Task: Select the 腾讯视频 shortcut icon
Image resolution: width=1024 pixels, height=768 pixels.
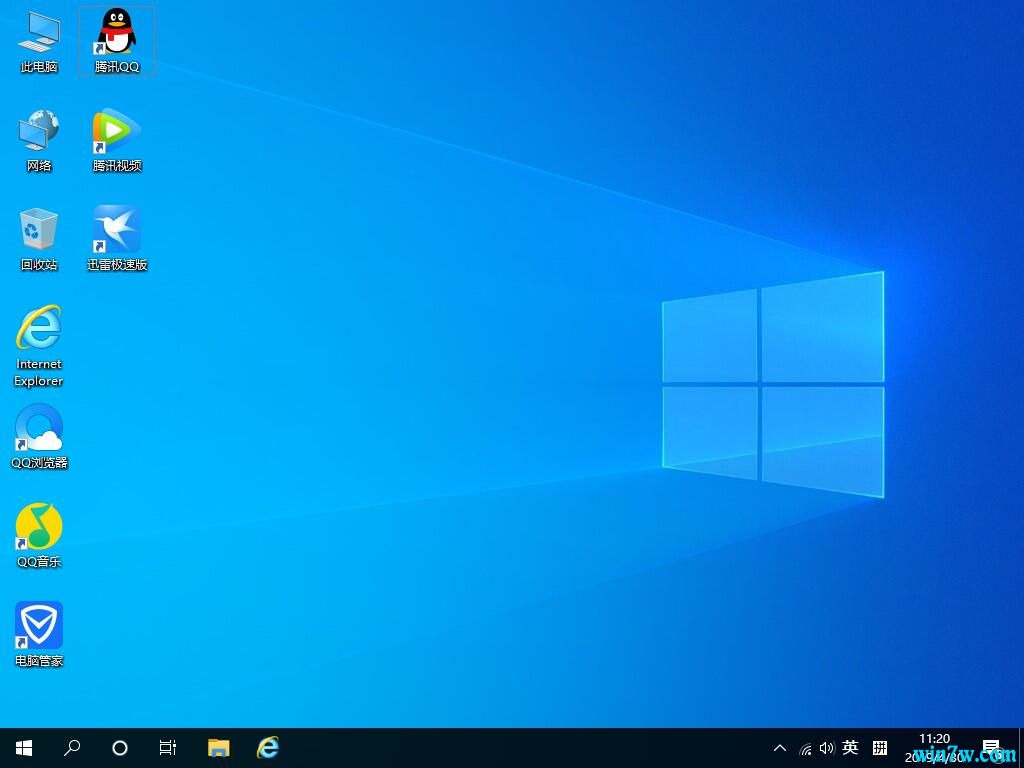Action: 117,140
